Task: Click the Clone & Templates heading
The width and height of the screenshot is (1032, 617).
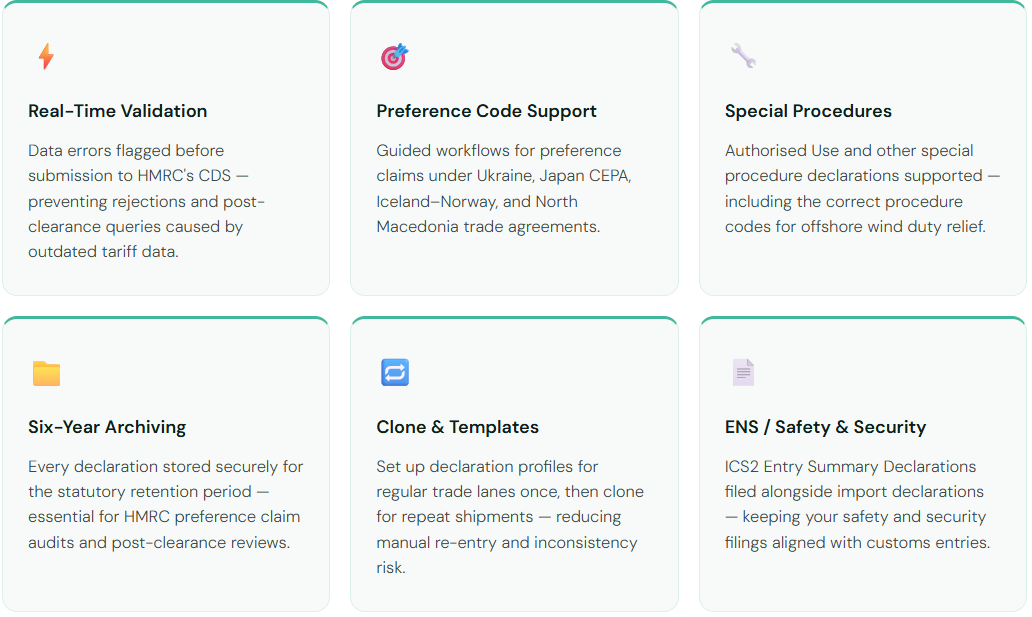Action: click(457, 427)
